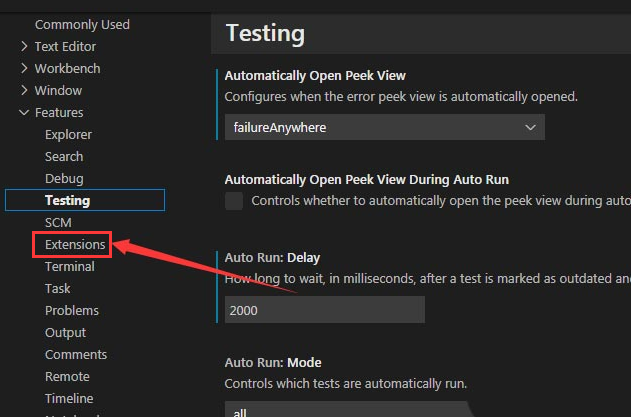Click the Auto Run: Mode setting title
Screen dimensions: 632x417
(273, 363)
